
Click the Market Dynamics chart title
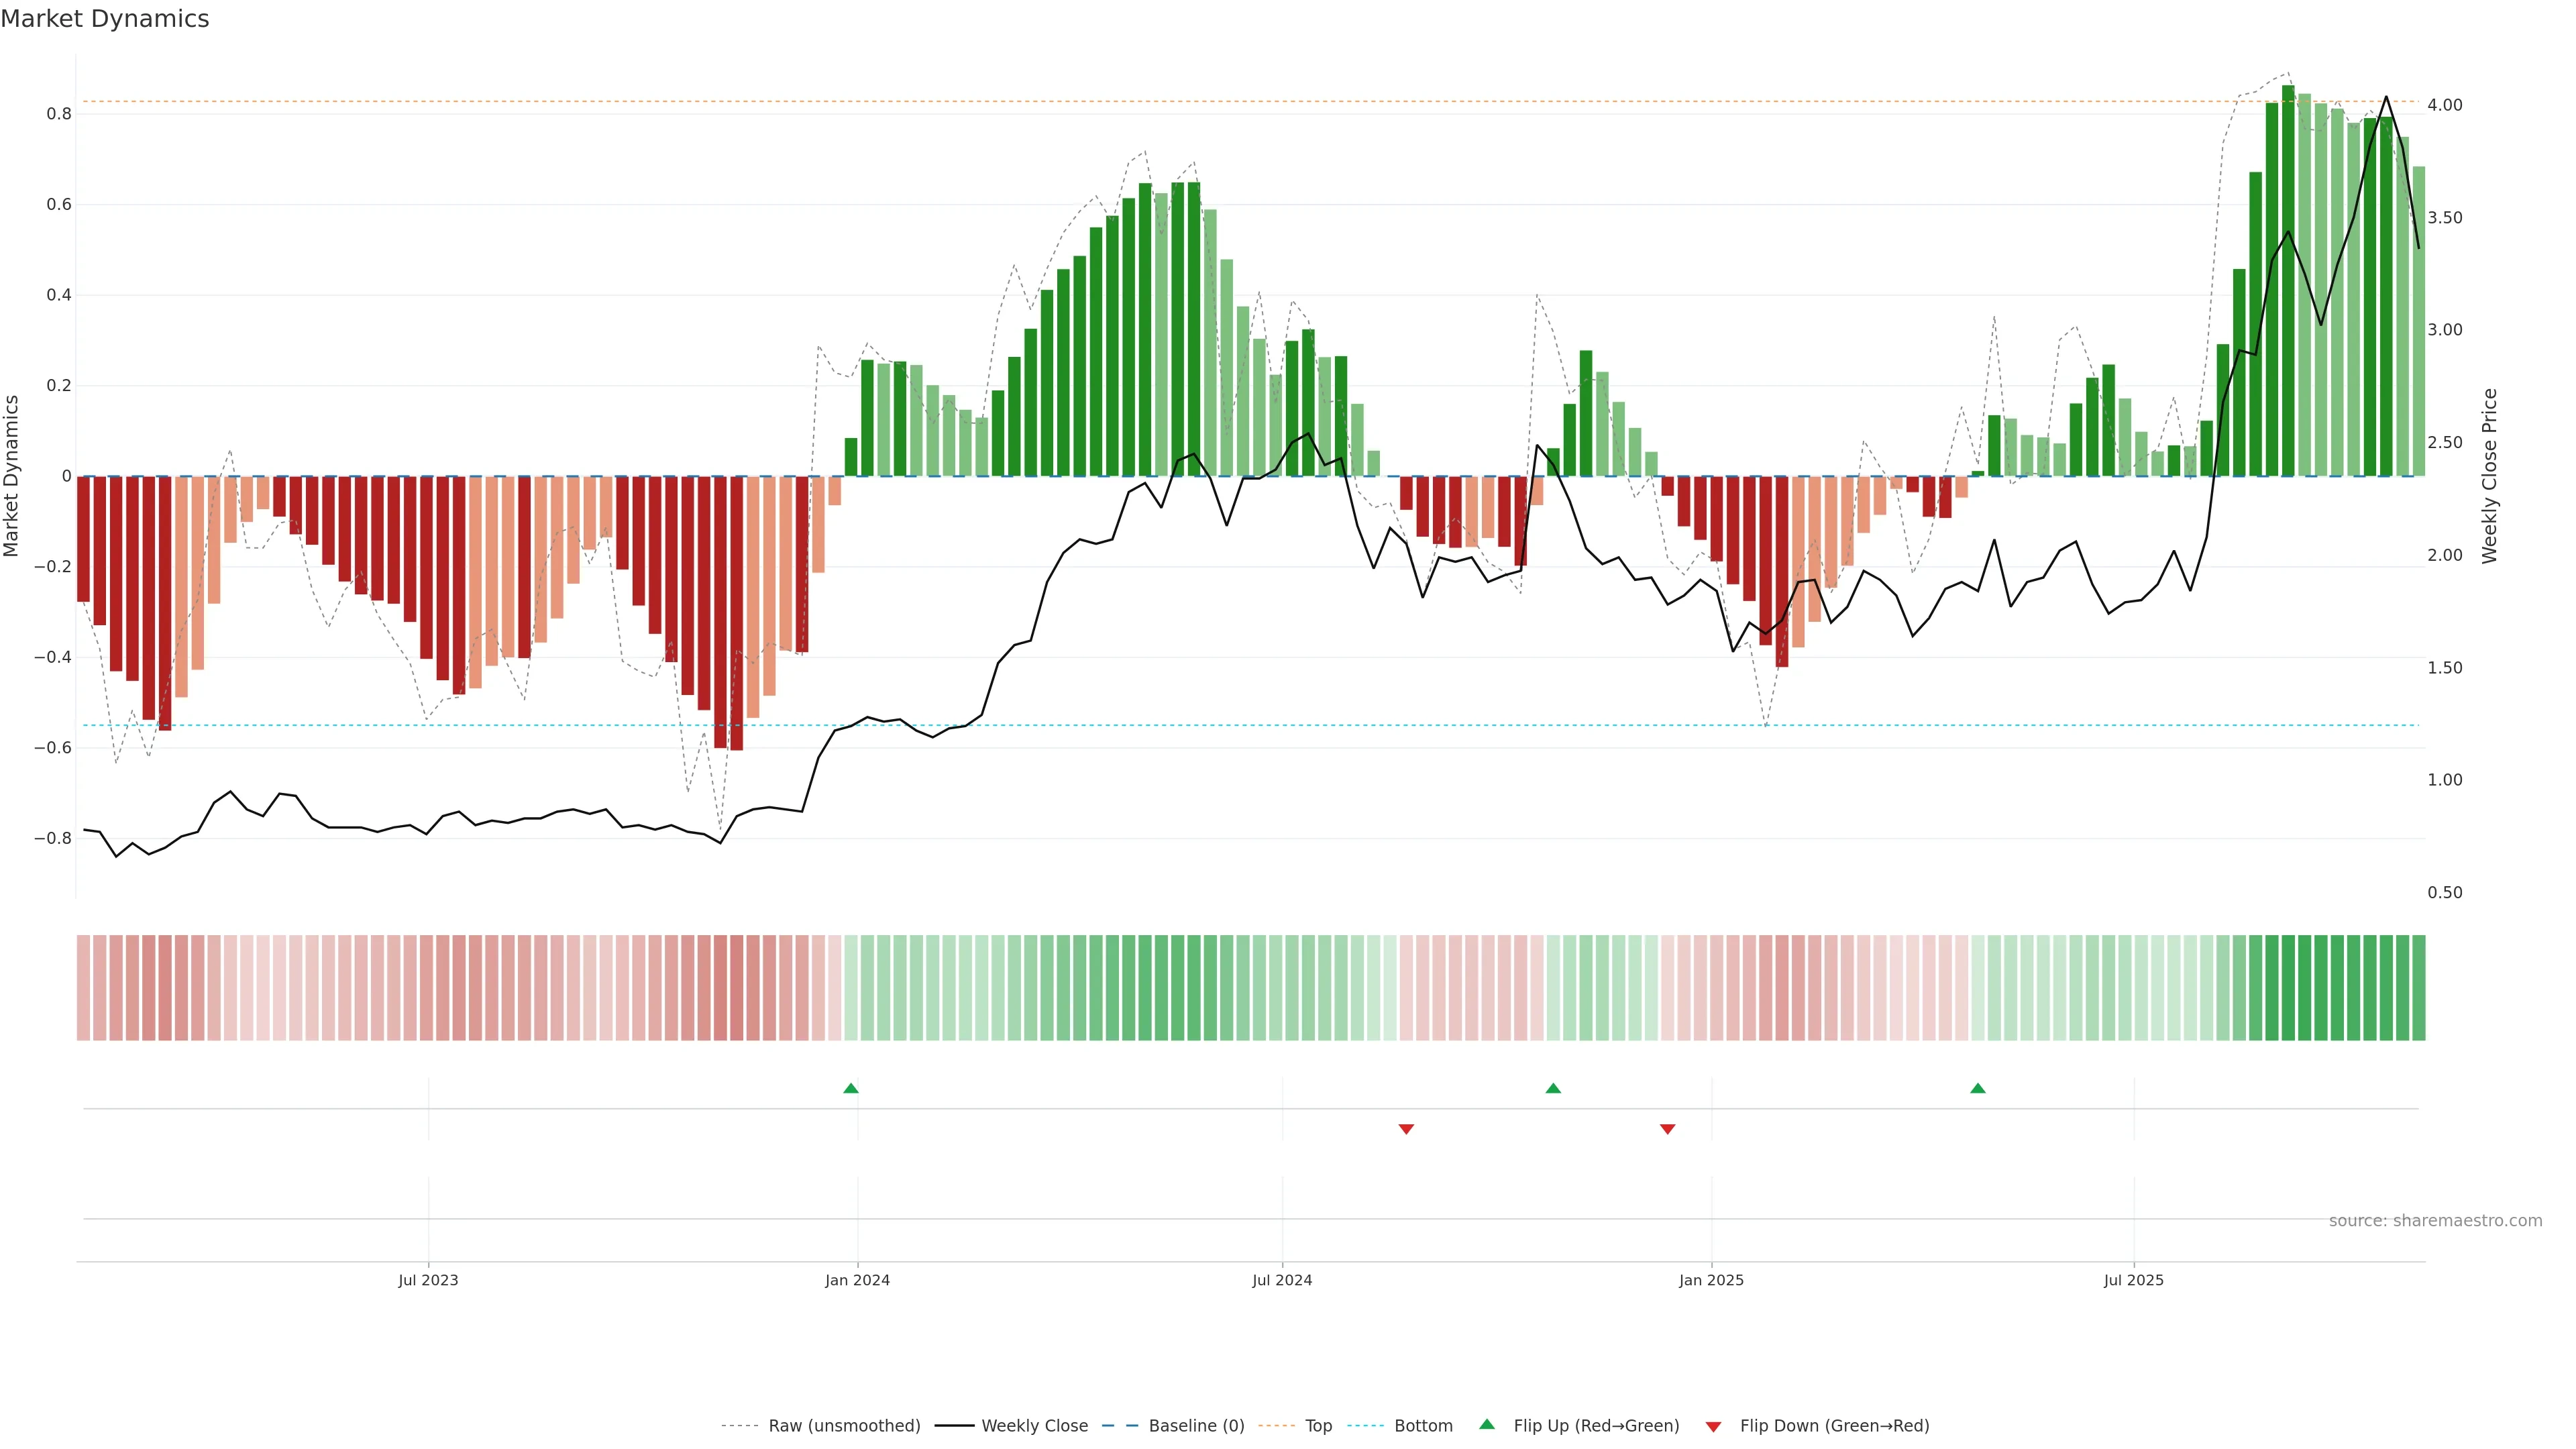coord(105,19)
